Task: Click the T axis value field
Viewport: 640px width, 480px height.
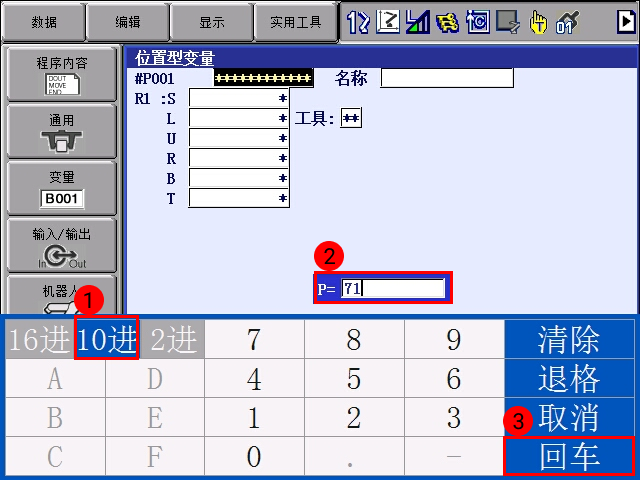Action: pos(239,198)
